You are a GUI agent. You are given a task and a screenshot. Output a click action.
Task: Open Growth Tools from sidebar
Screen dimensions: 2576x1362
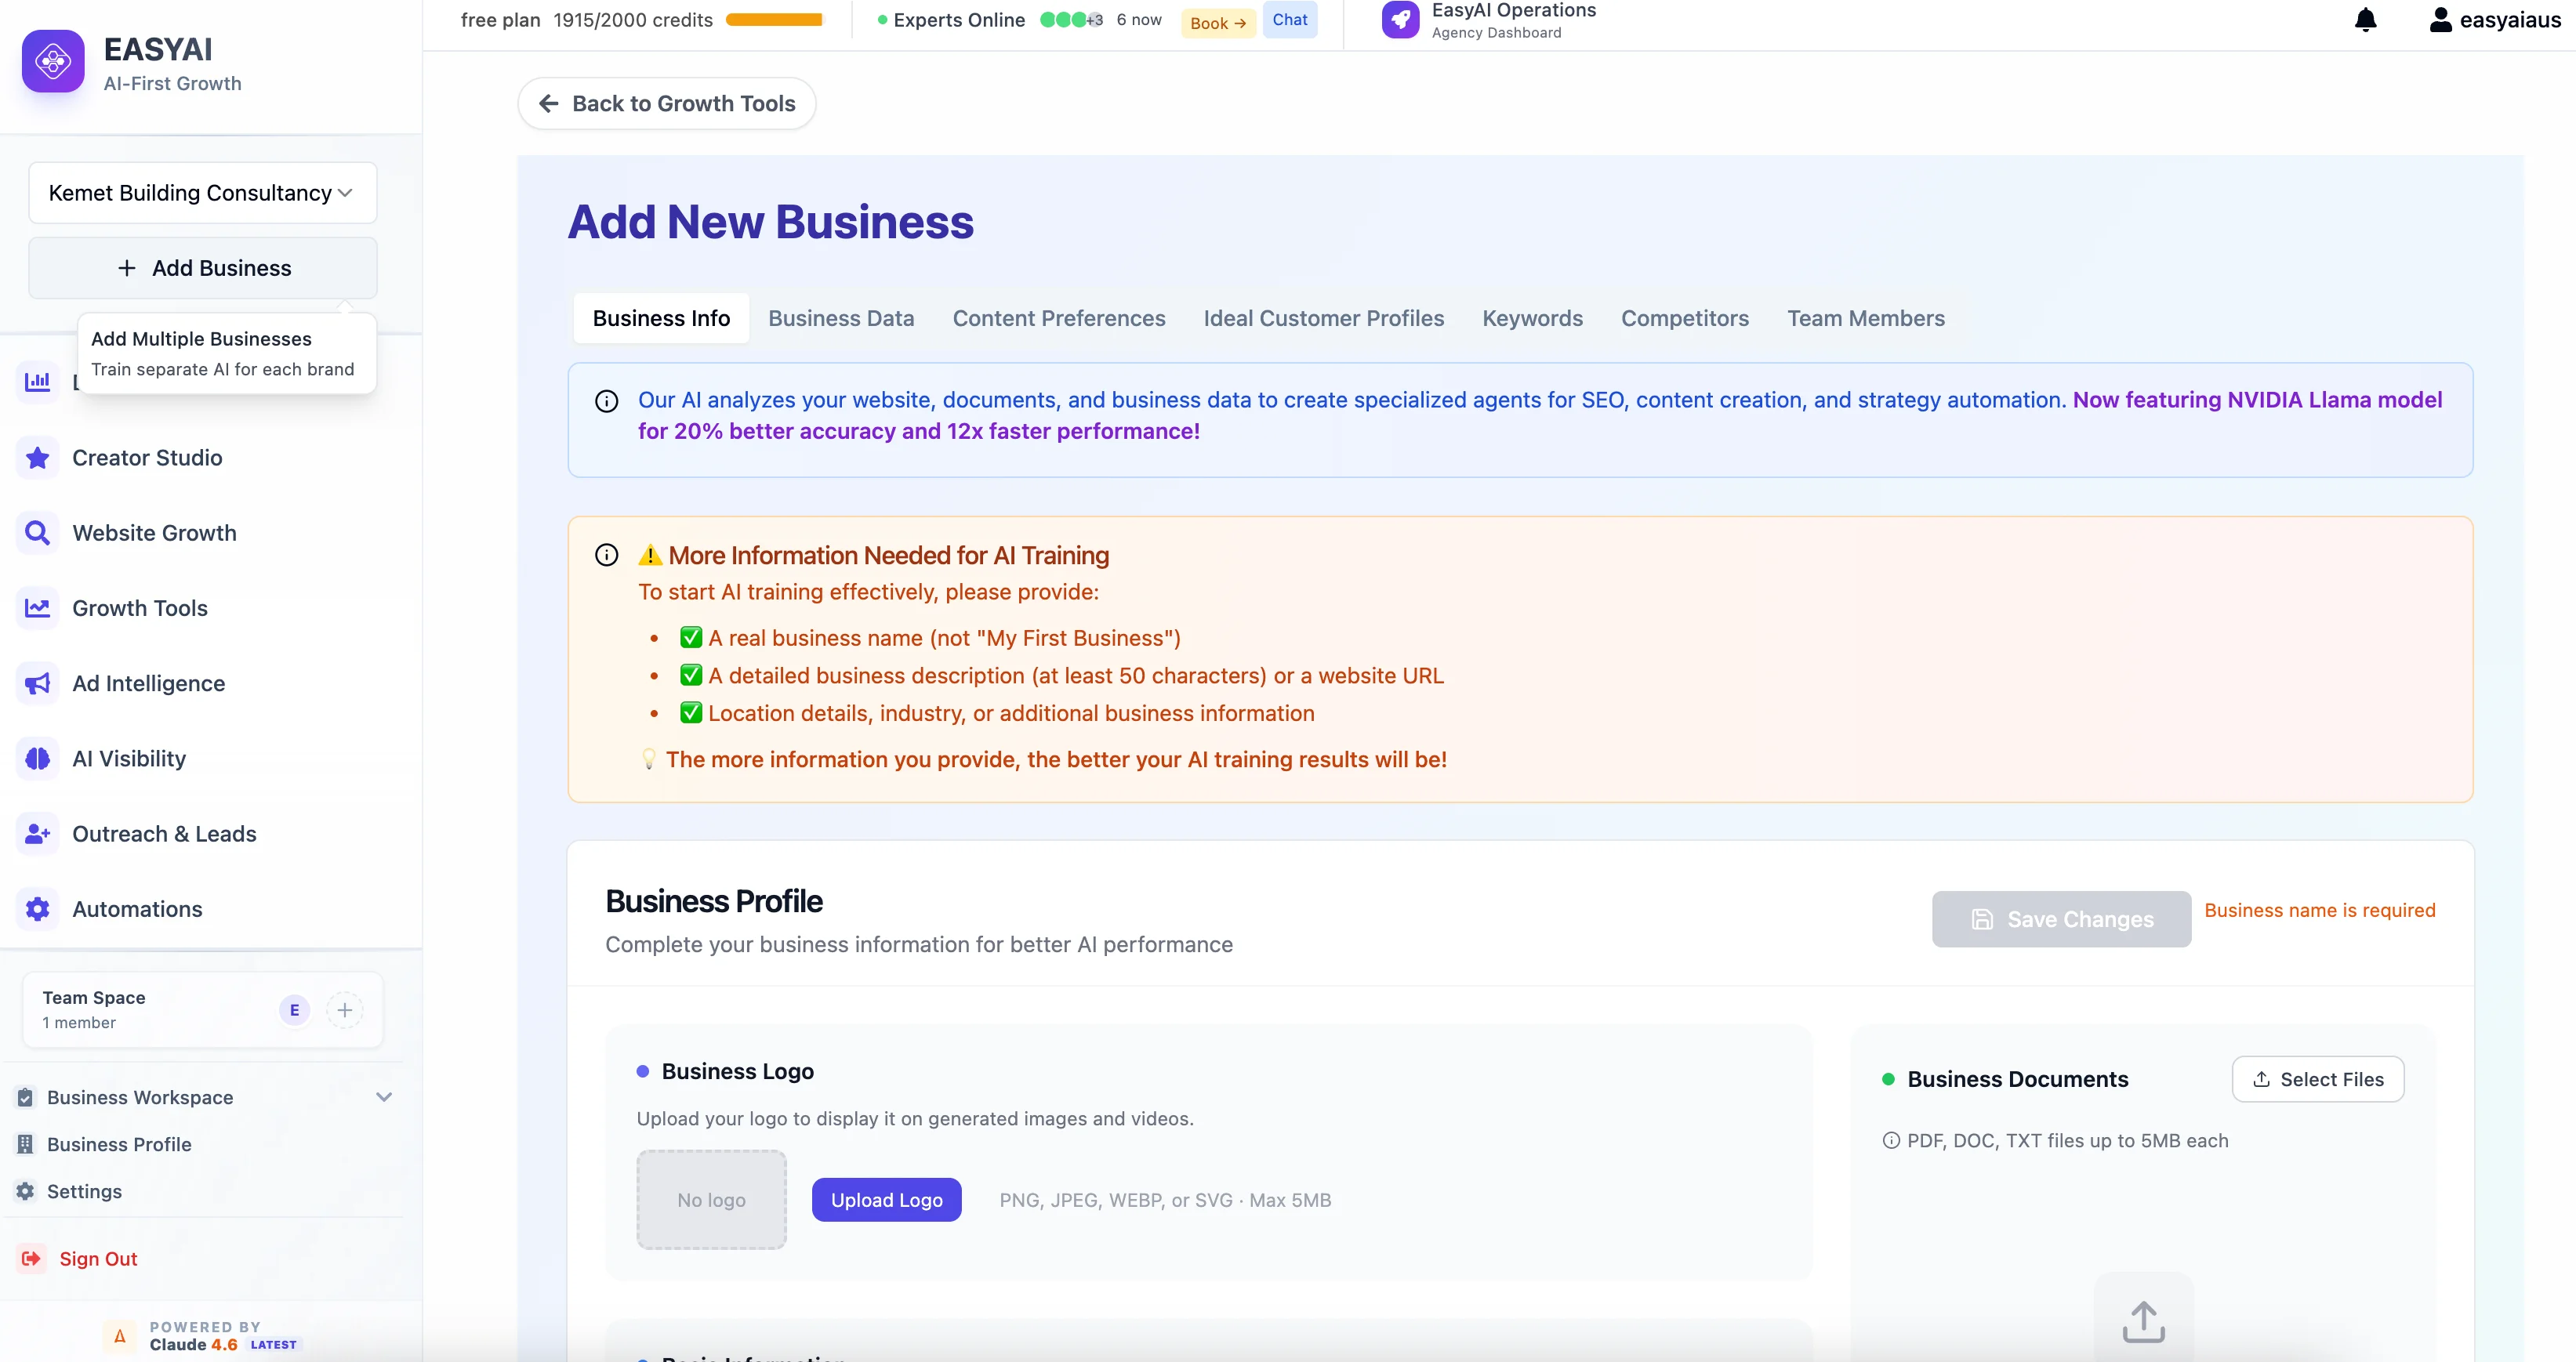point(140,607)
